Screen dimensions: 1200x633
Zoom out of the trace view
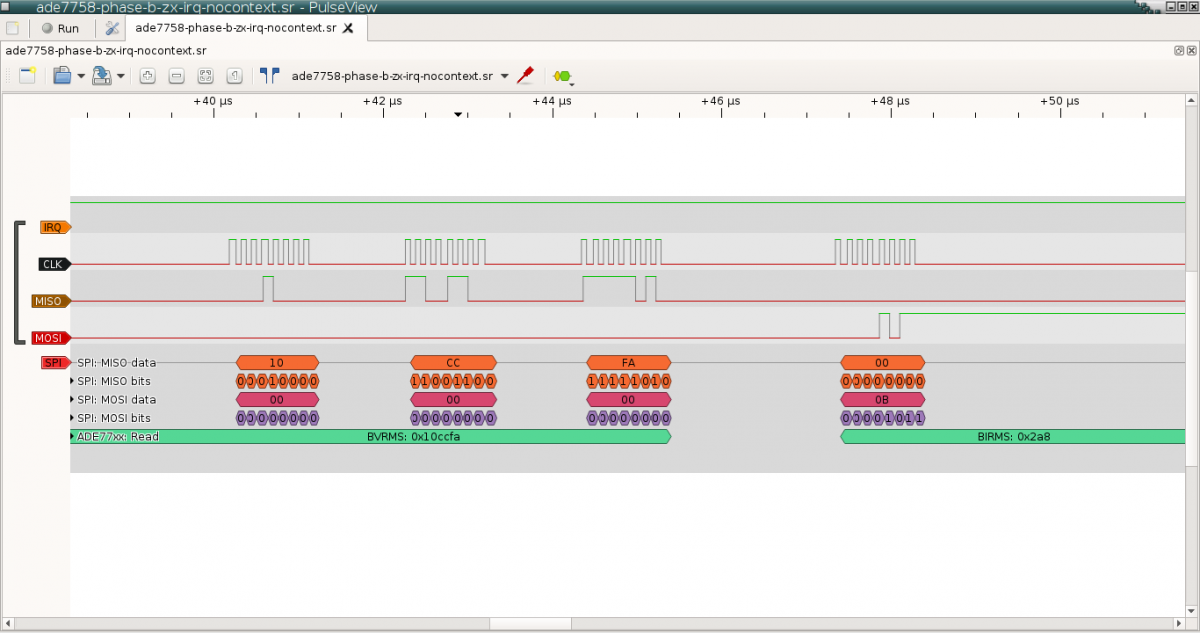(x=176, y=75)
